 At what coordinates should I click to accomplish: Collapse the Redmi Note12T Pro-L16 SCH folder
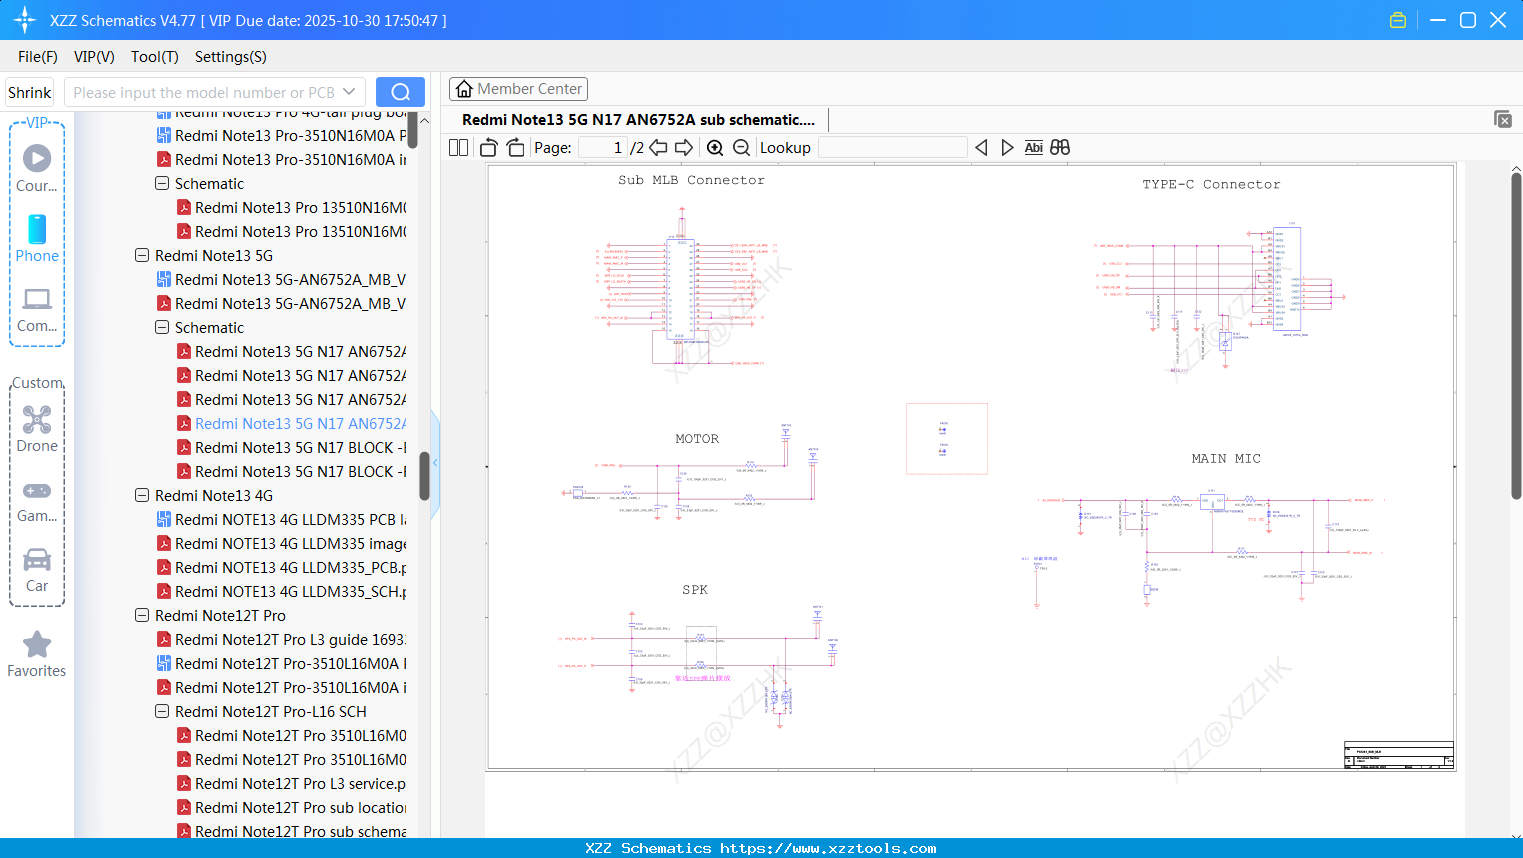pos(162,712)
